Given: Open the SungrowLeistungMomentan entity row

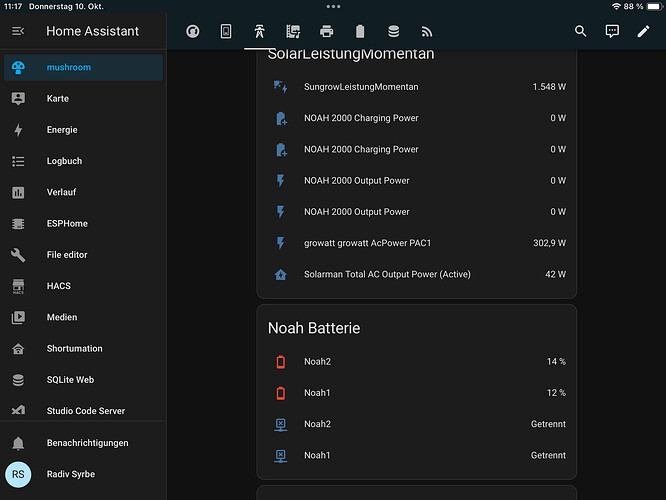Looking at the screenshot, I should 417,87.
